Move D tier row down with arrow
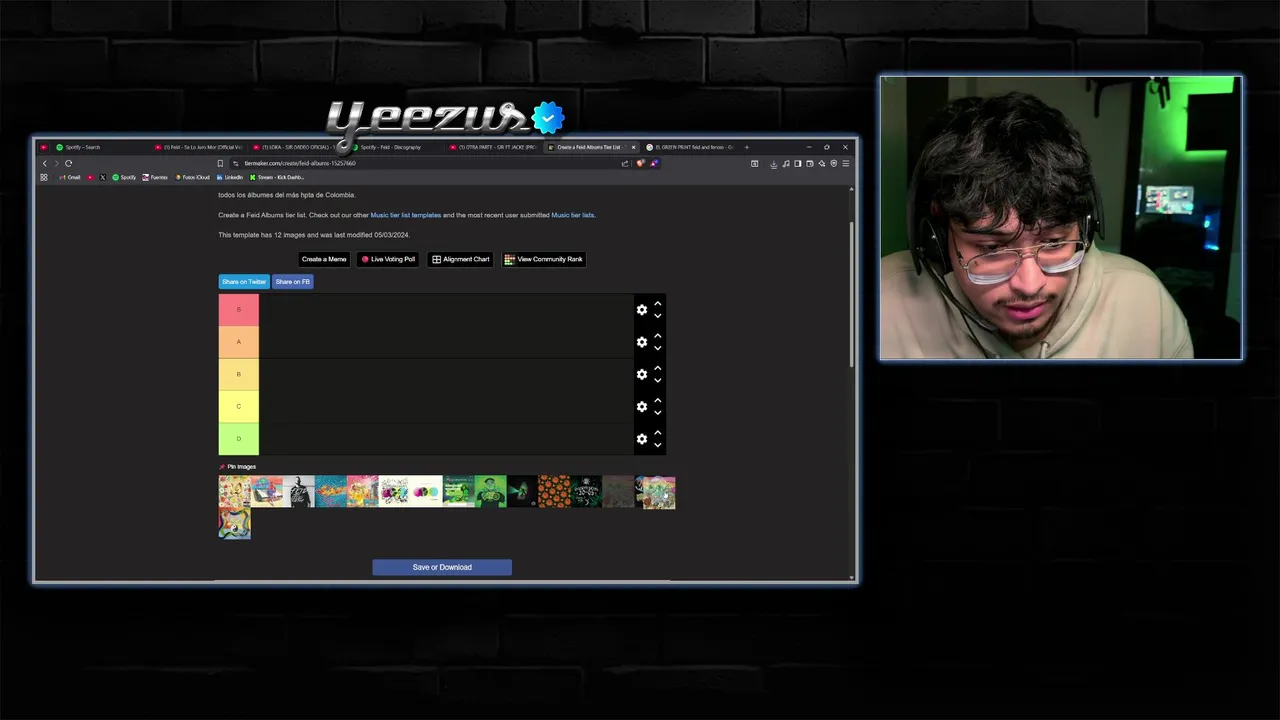 (x=657, y=445)
